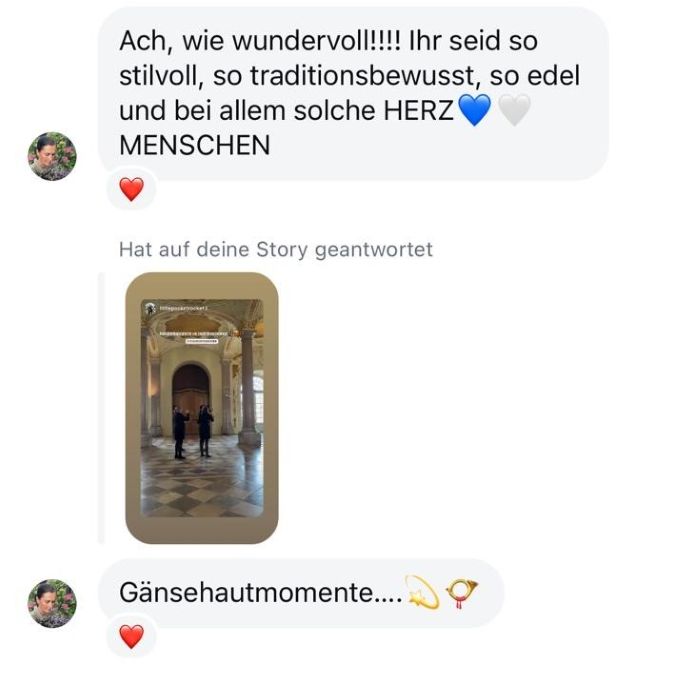700x688 pixels.
Task: Tap the small profile icon inside story preview
Action: tap(150, 308)
